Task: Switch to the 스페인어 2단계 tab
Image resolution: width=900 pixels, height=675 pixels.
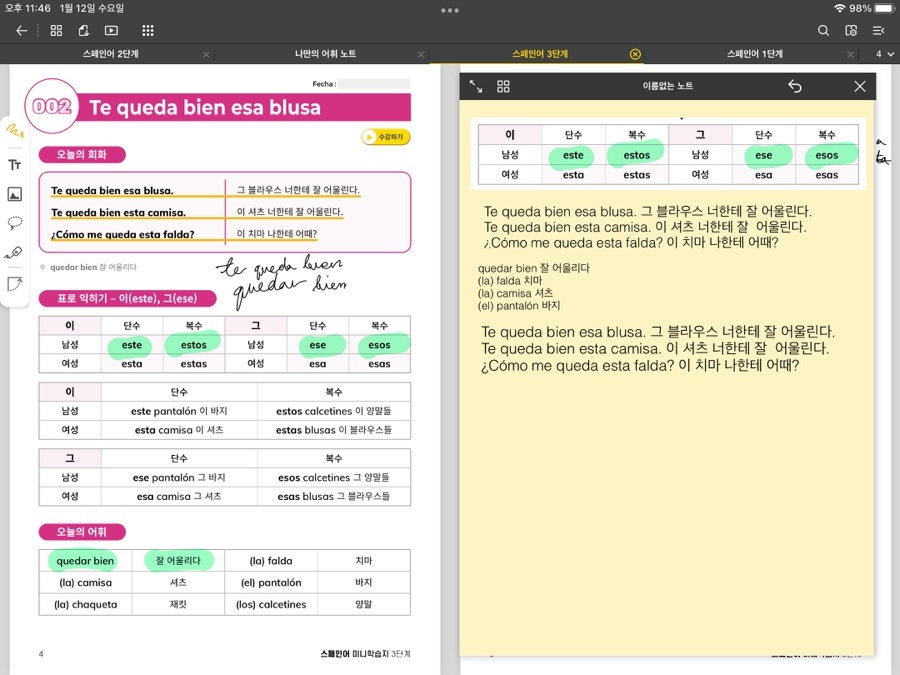Action: tap(110, 54)
